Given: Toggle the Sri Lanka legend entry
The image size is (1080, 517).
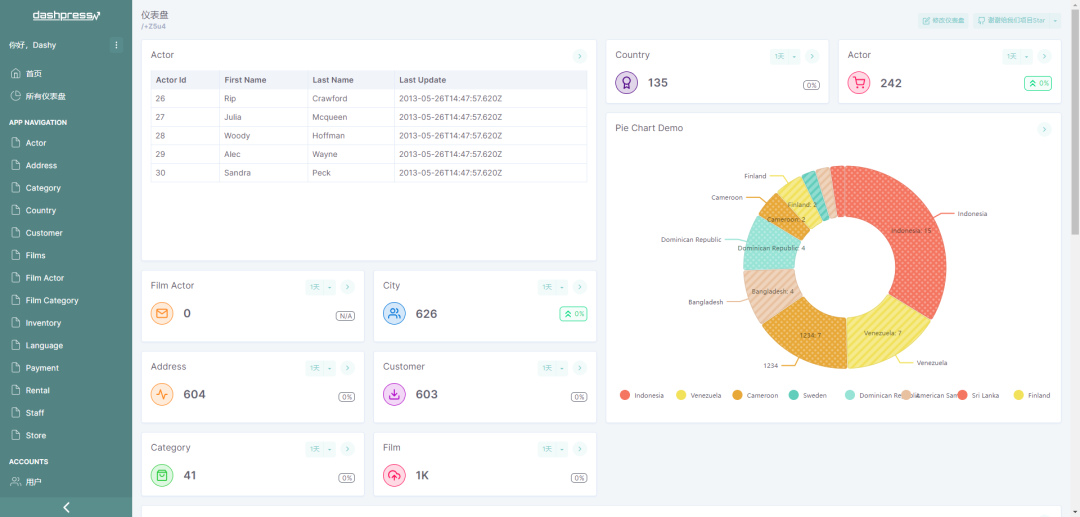Looking at the screenshot, I should (977, 395).
